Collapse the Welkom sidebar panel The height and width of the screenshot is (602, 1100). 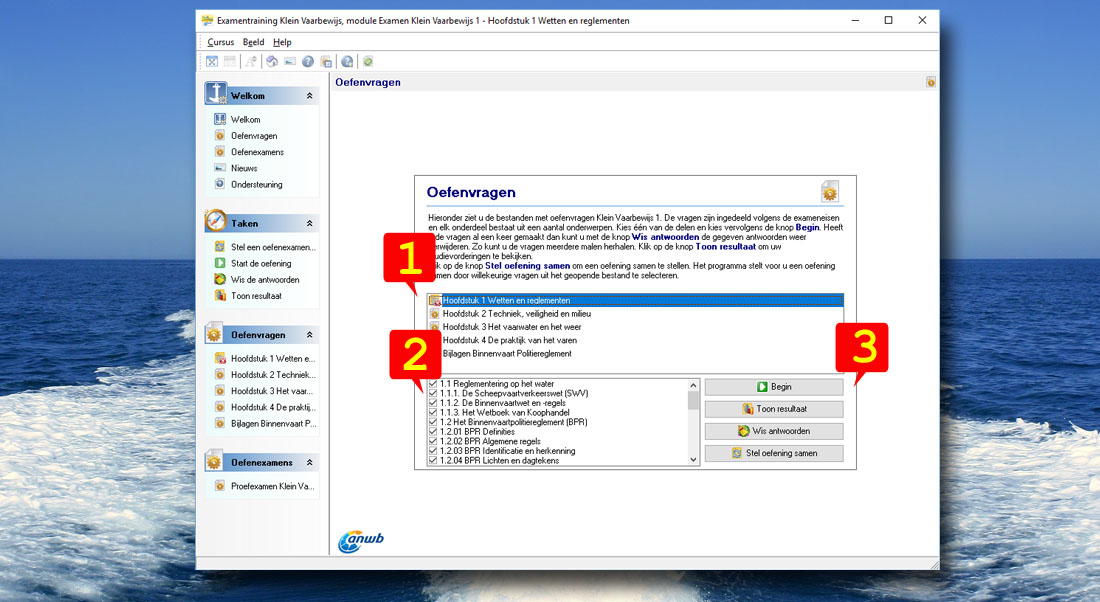[310, 96]
